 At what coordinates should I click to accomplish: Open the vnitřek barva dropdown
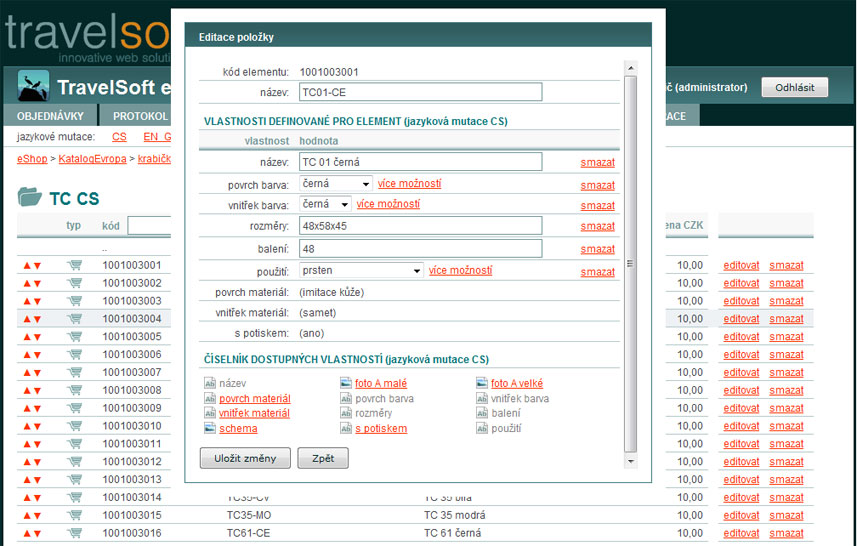[325, 204]
